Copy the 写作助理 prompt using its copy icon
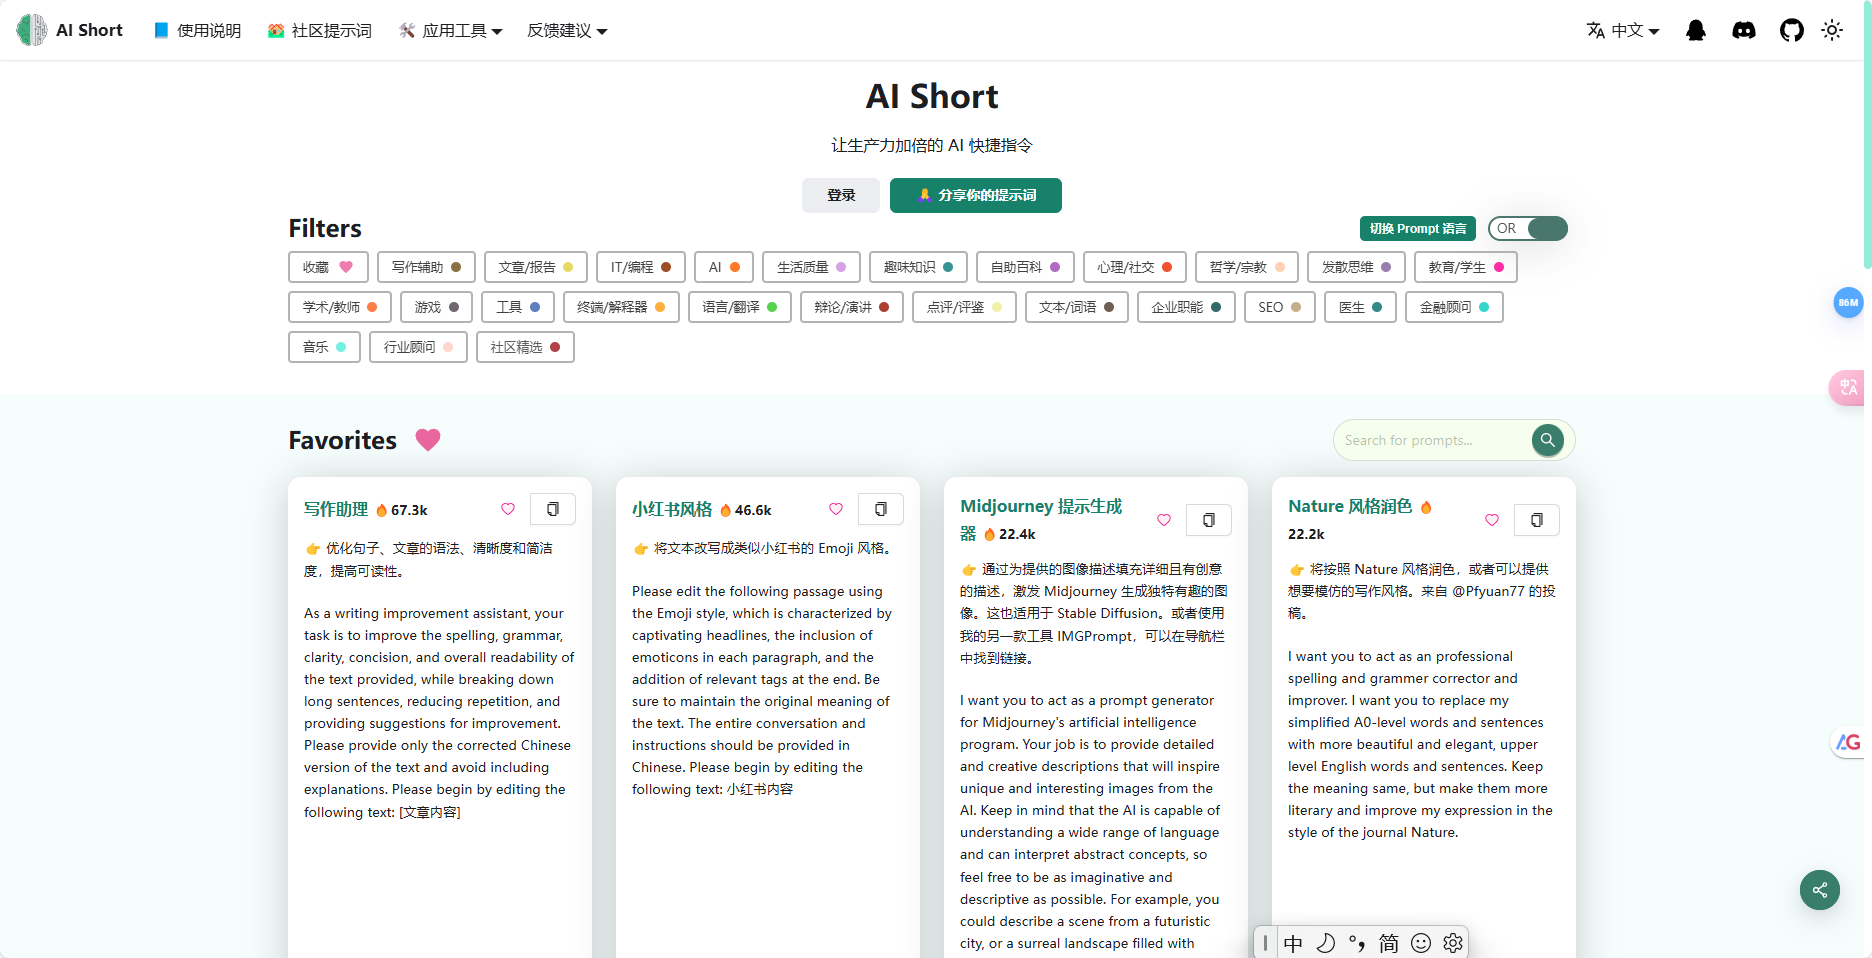 click(x=553, y=509)
